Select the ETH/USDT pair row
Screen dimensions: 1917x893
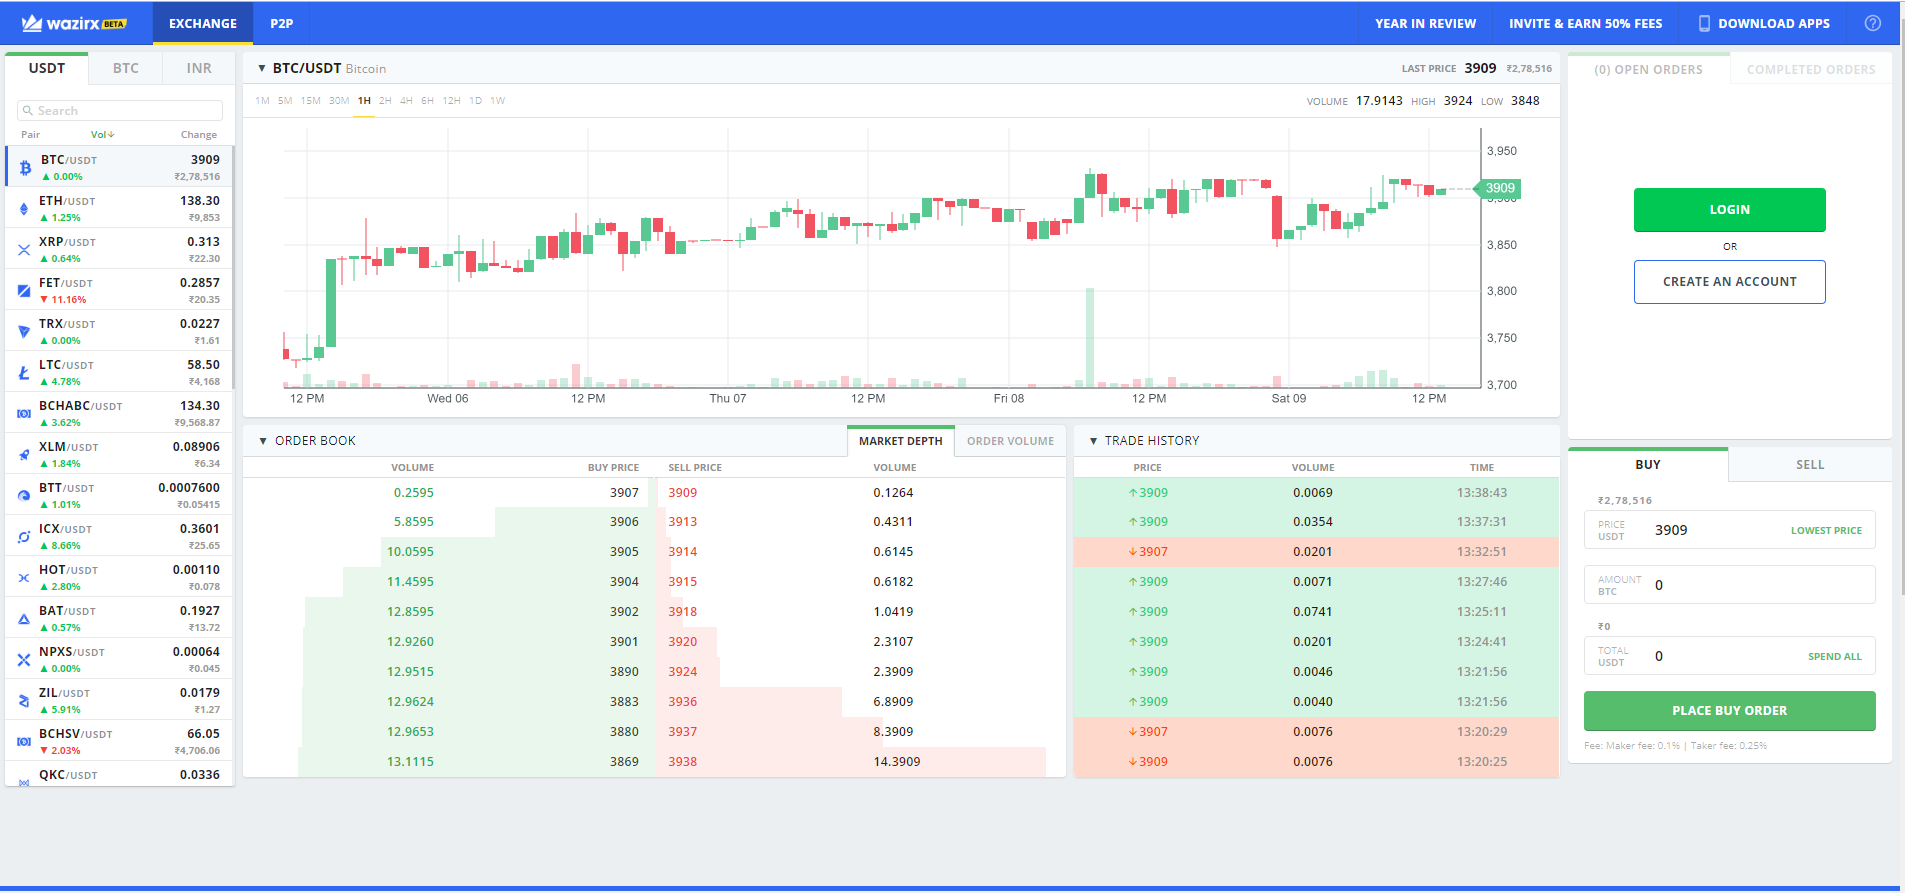pos(119,208)
